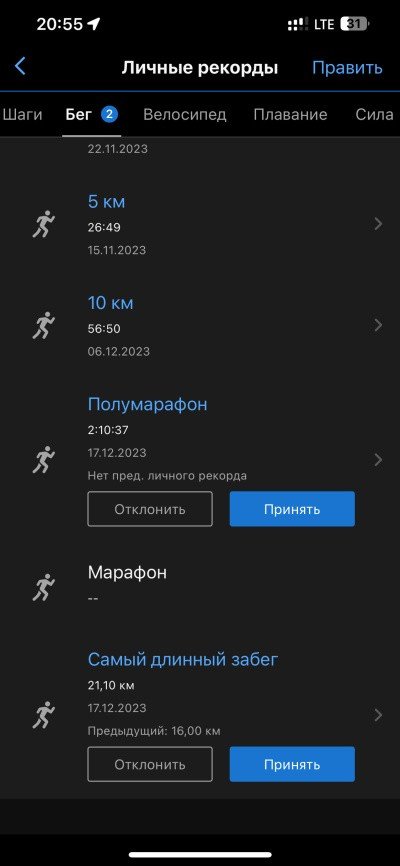This screenshot has height=866, width=400.
Task: Decline the longest run record with Отклонить
Action: [x=150, y=764]
